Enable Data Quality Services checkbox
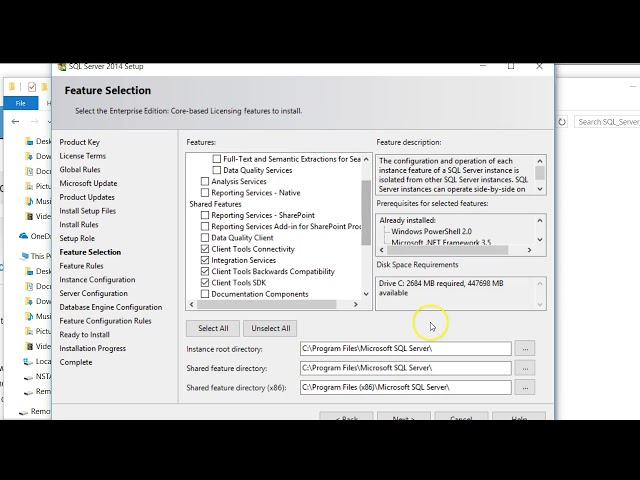The image size is (640, 480). pos(217,170)
